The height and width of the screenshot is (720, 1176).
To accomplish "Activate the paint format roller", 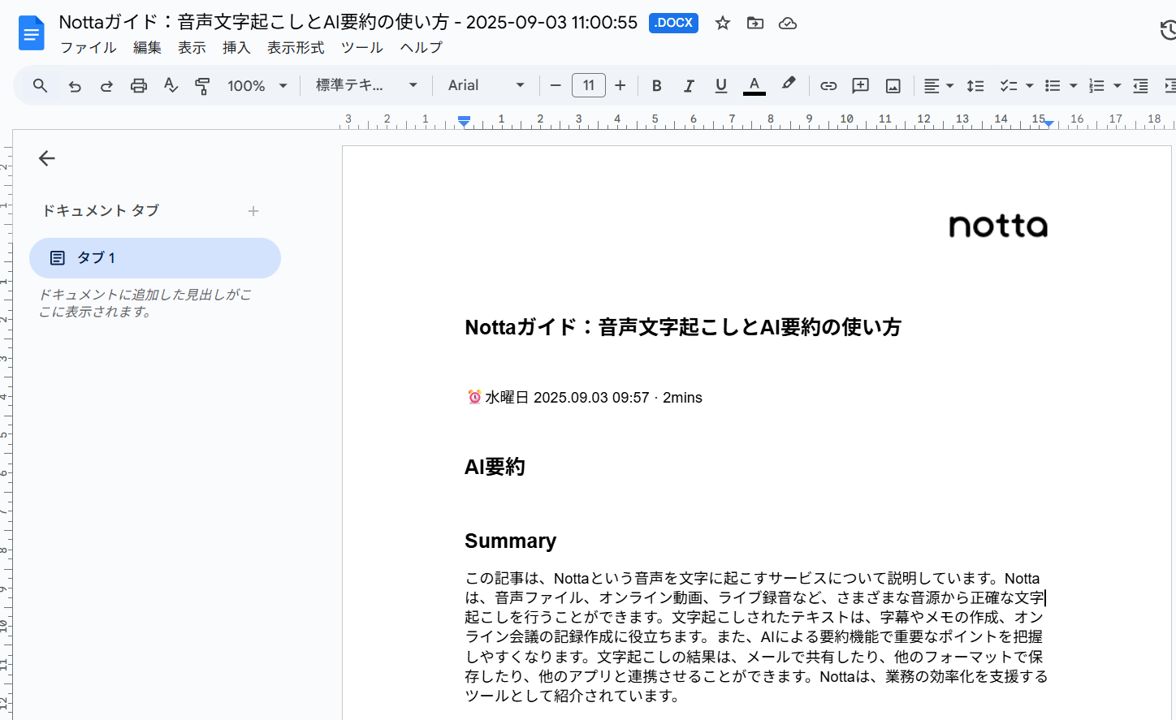I will coord(202,86).
